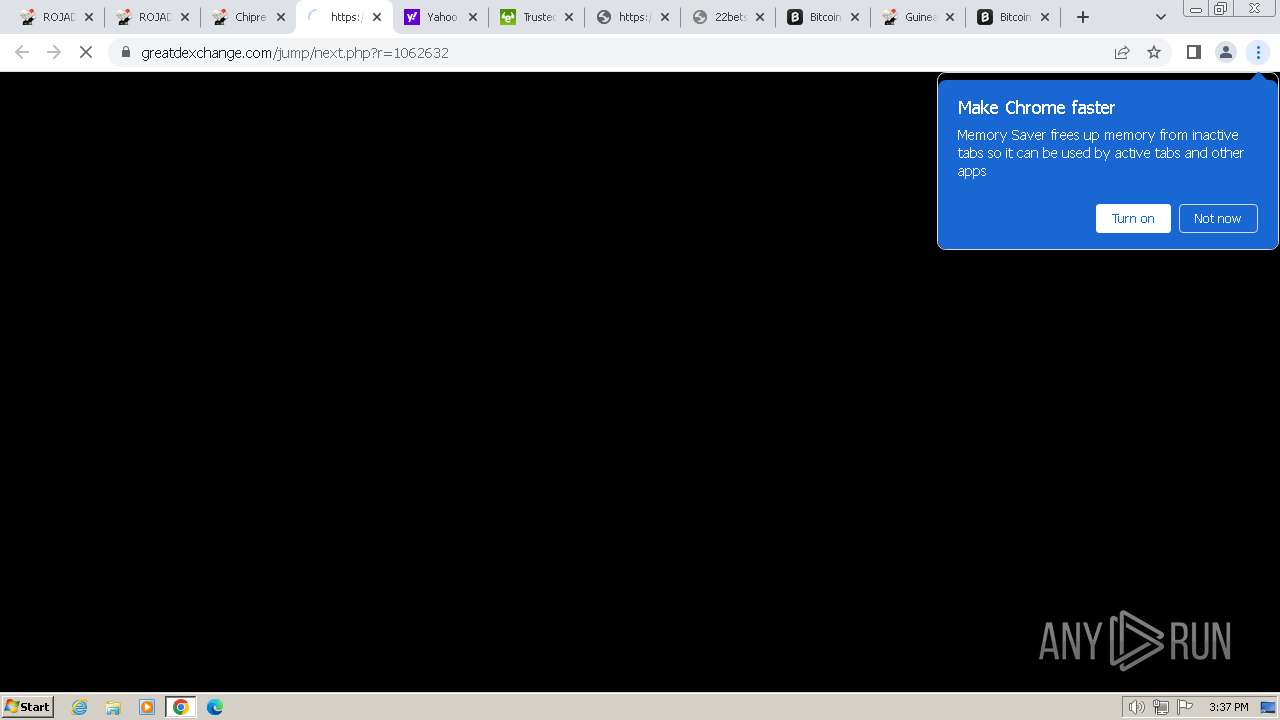Close the Yahoo tab
The image size is (1280, 720).
tap(473, 17)
